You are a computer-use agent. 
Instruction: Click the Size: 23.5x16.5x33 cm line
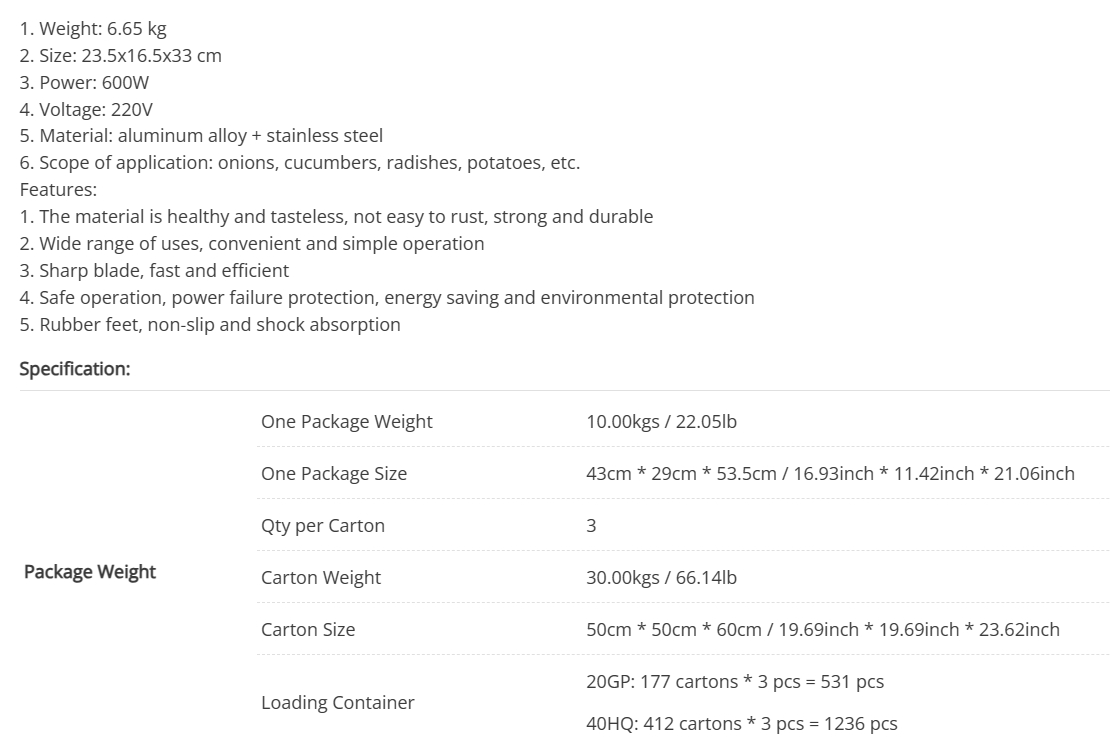[120, 56]
